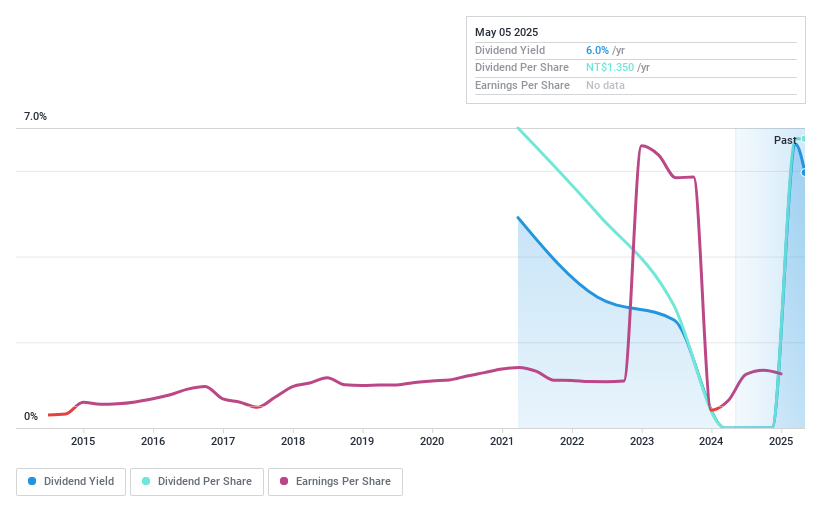Toggle the Dividend Yield legend button

point(71,481)
